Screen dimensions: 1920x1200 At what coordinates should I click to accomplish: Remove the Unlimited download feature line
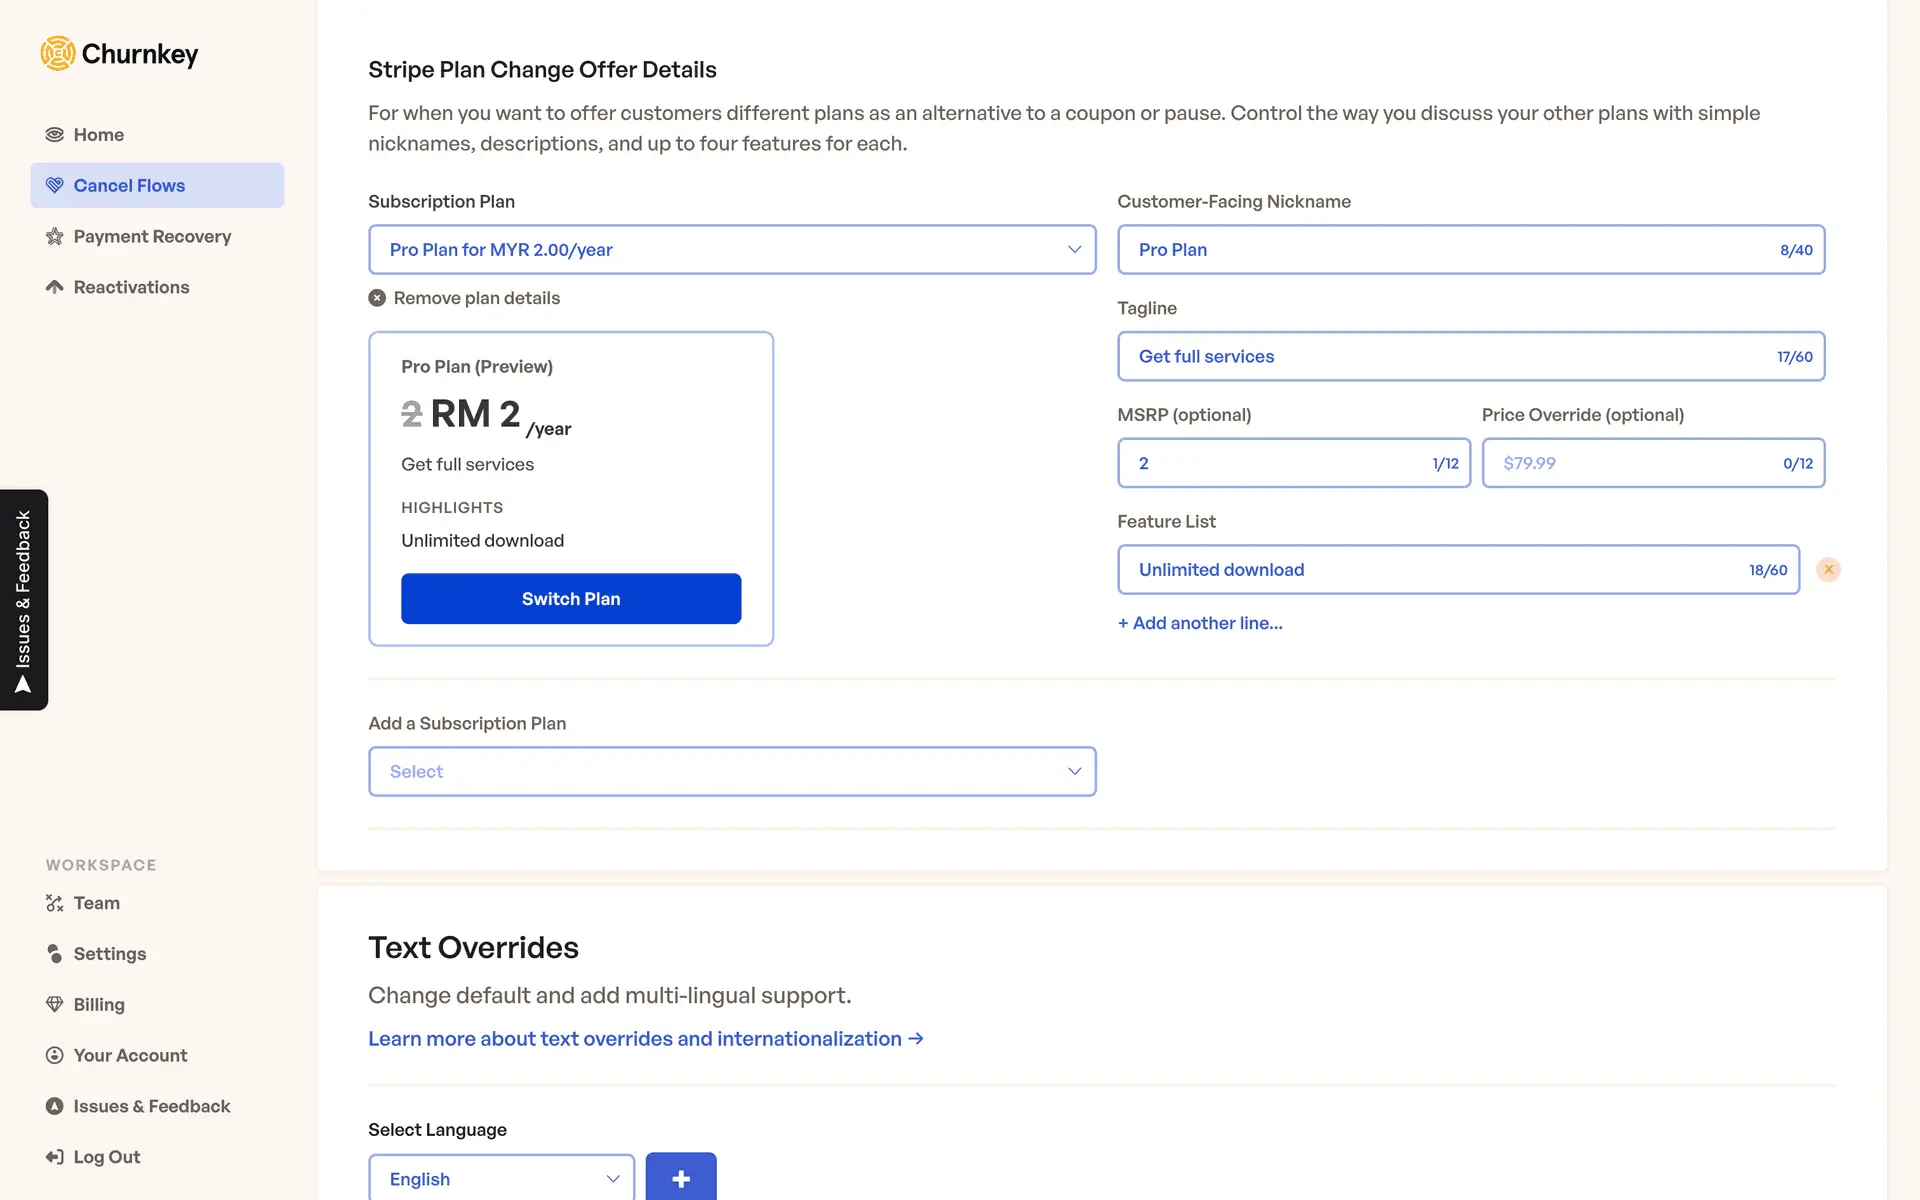coord(1828,570)
